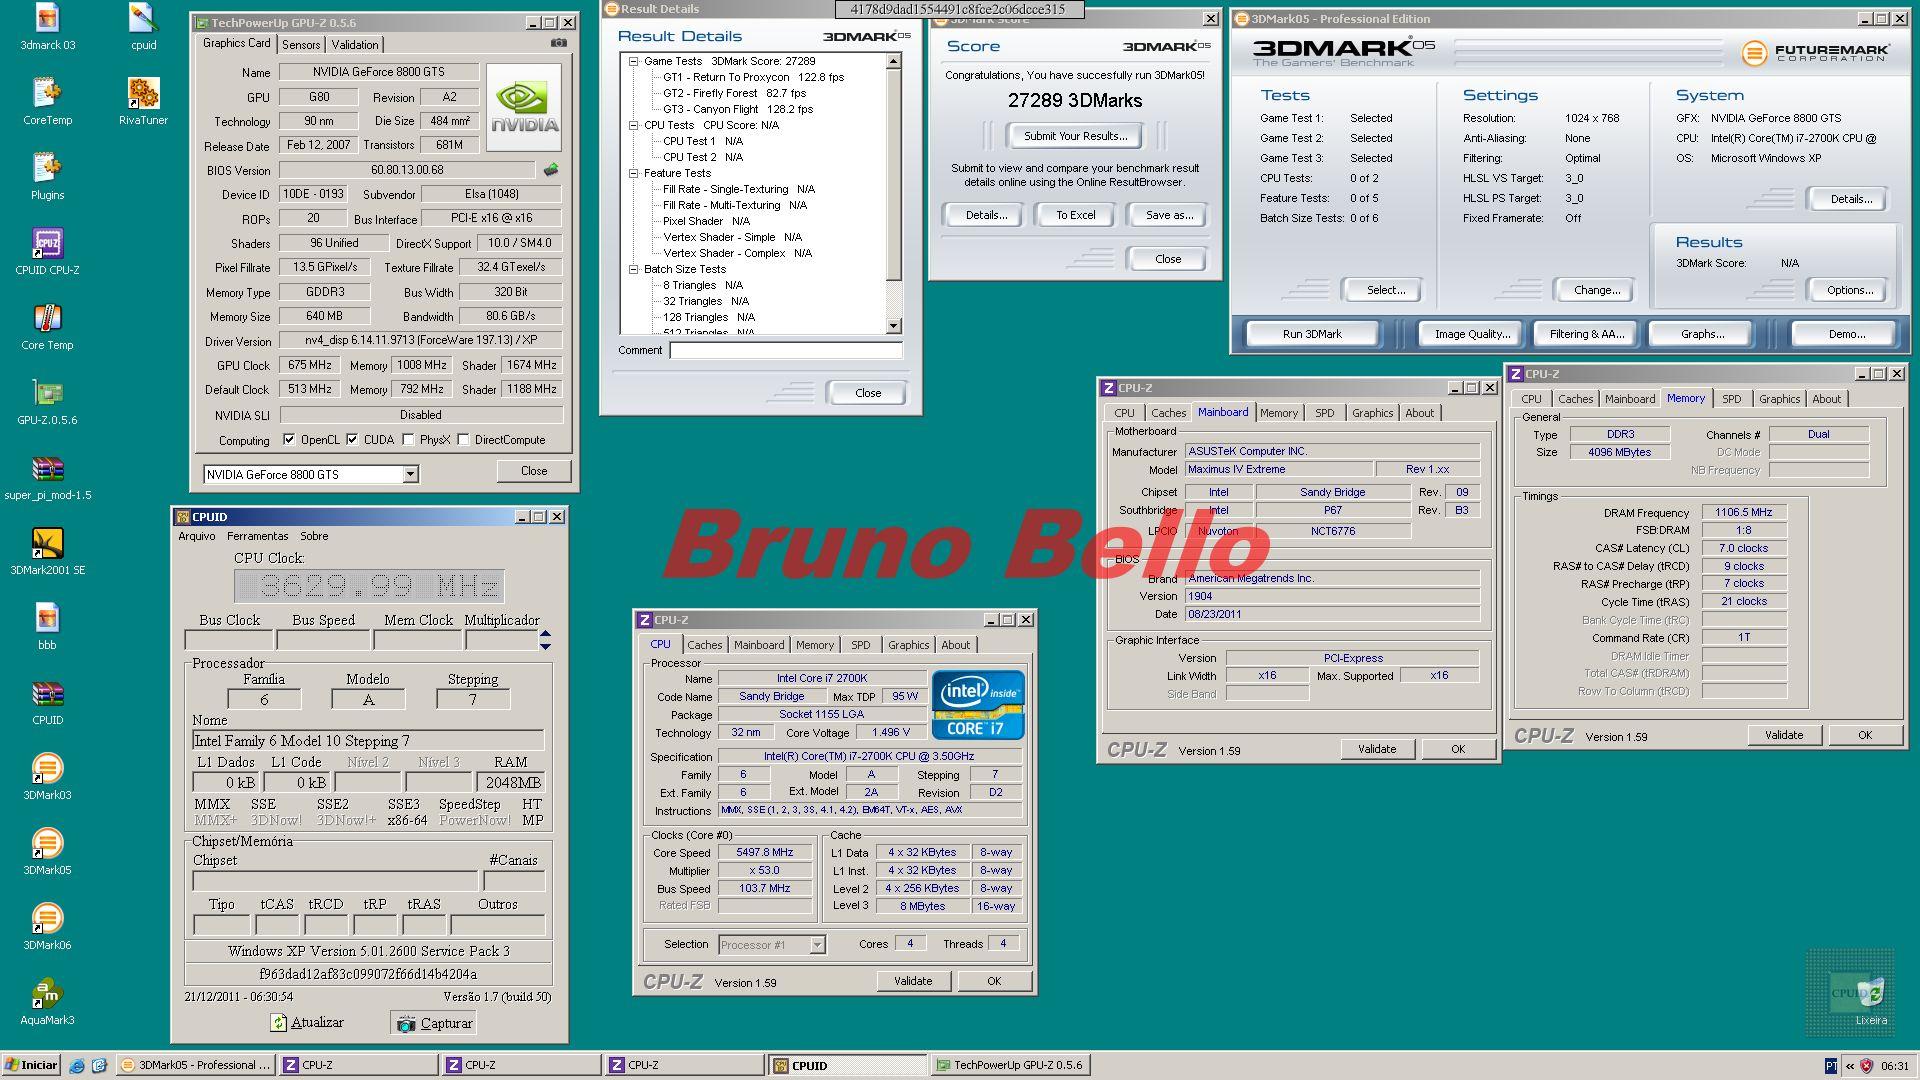Click the Result Details scrollbar down arrow
Viewport: 1920px width, 1080px height.
click(894, 326)
